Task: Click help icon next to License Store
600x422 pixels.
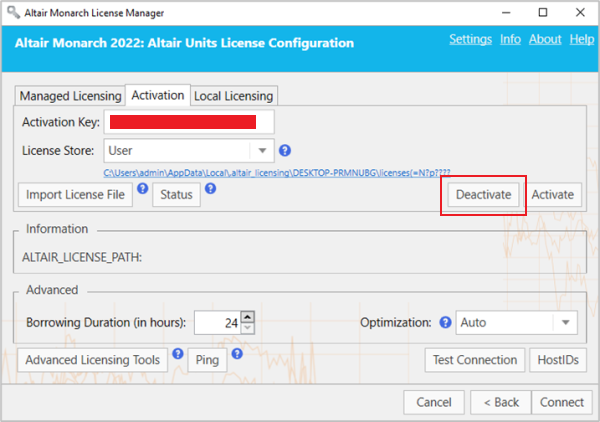Action: pos(285,151)
